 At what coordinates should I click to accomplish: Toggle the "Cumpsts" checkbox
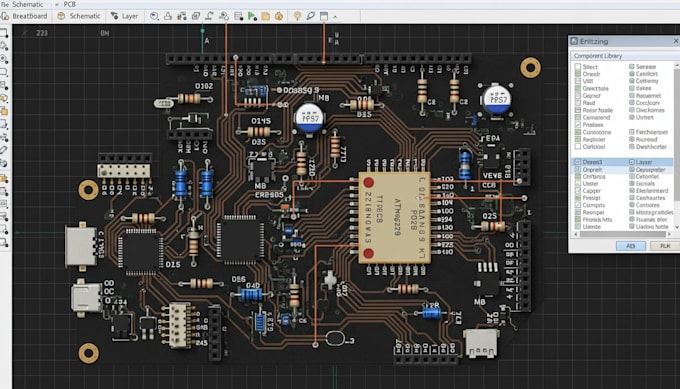click(578, 205)
